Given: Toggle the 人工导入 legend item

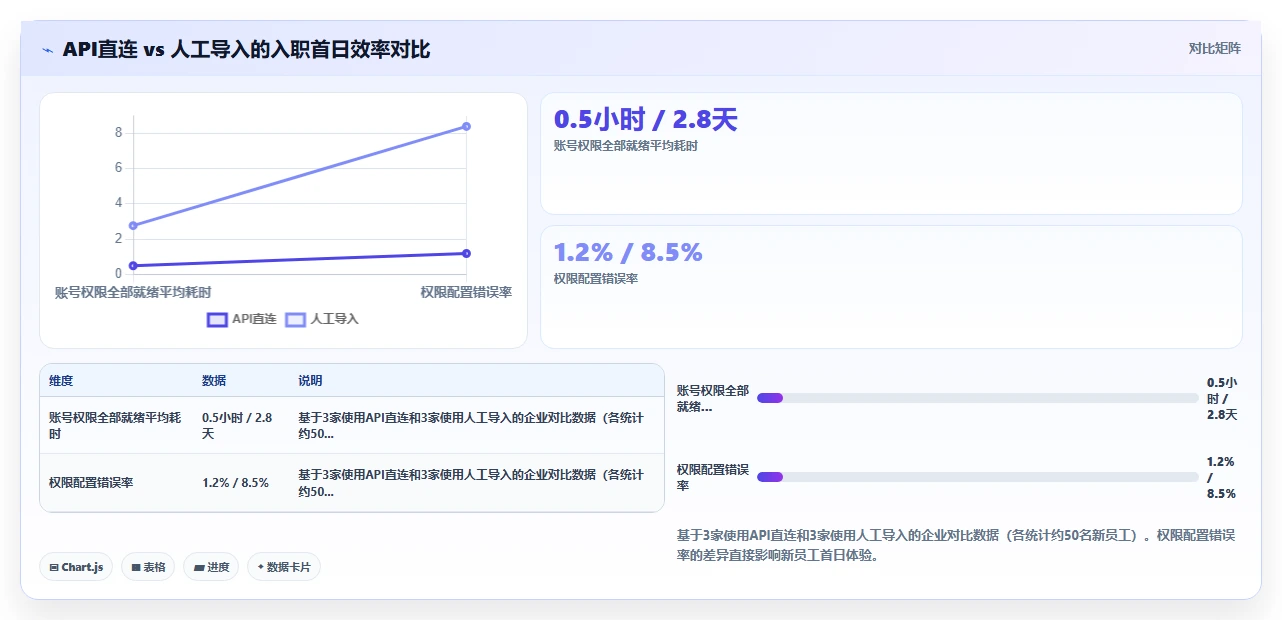Looking at the screenshot, I should [x=322, y=319].
